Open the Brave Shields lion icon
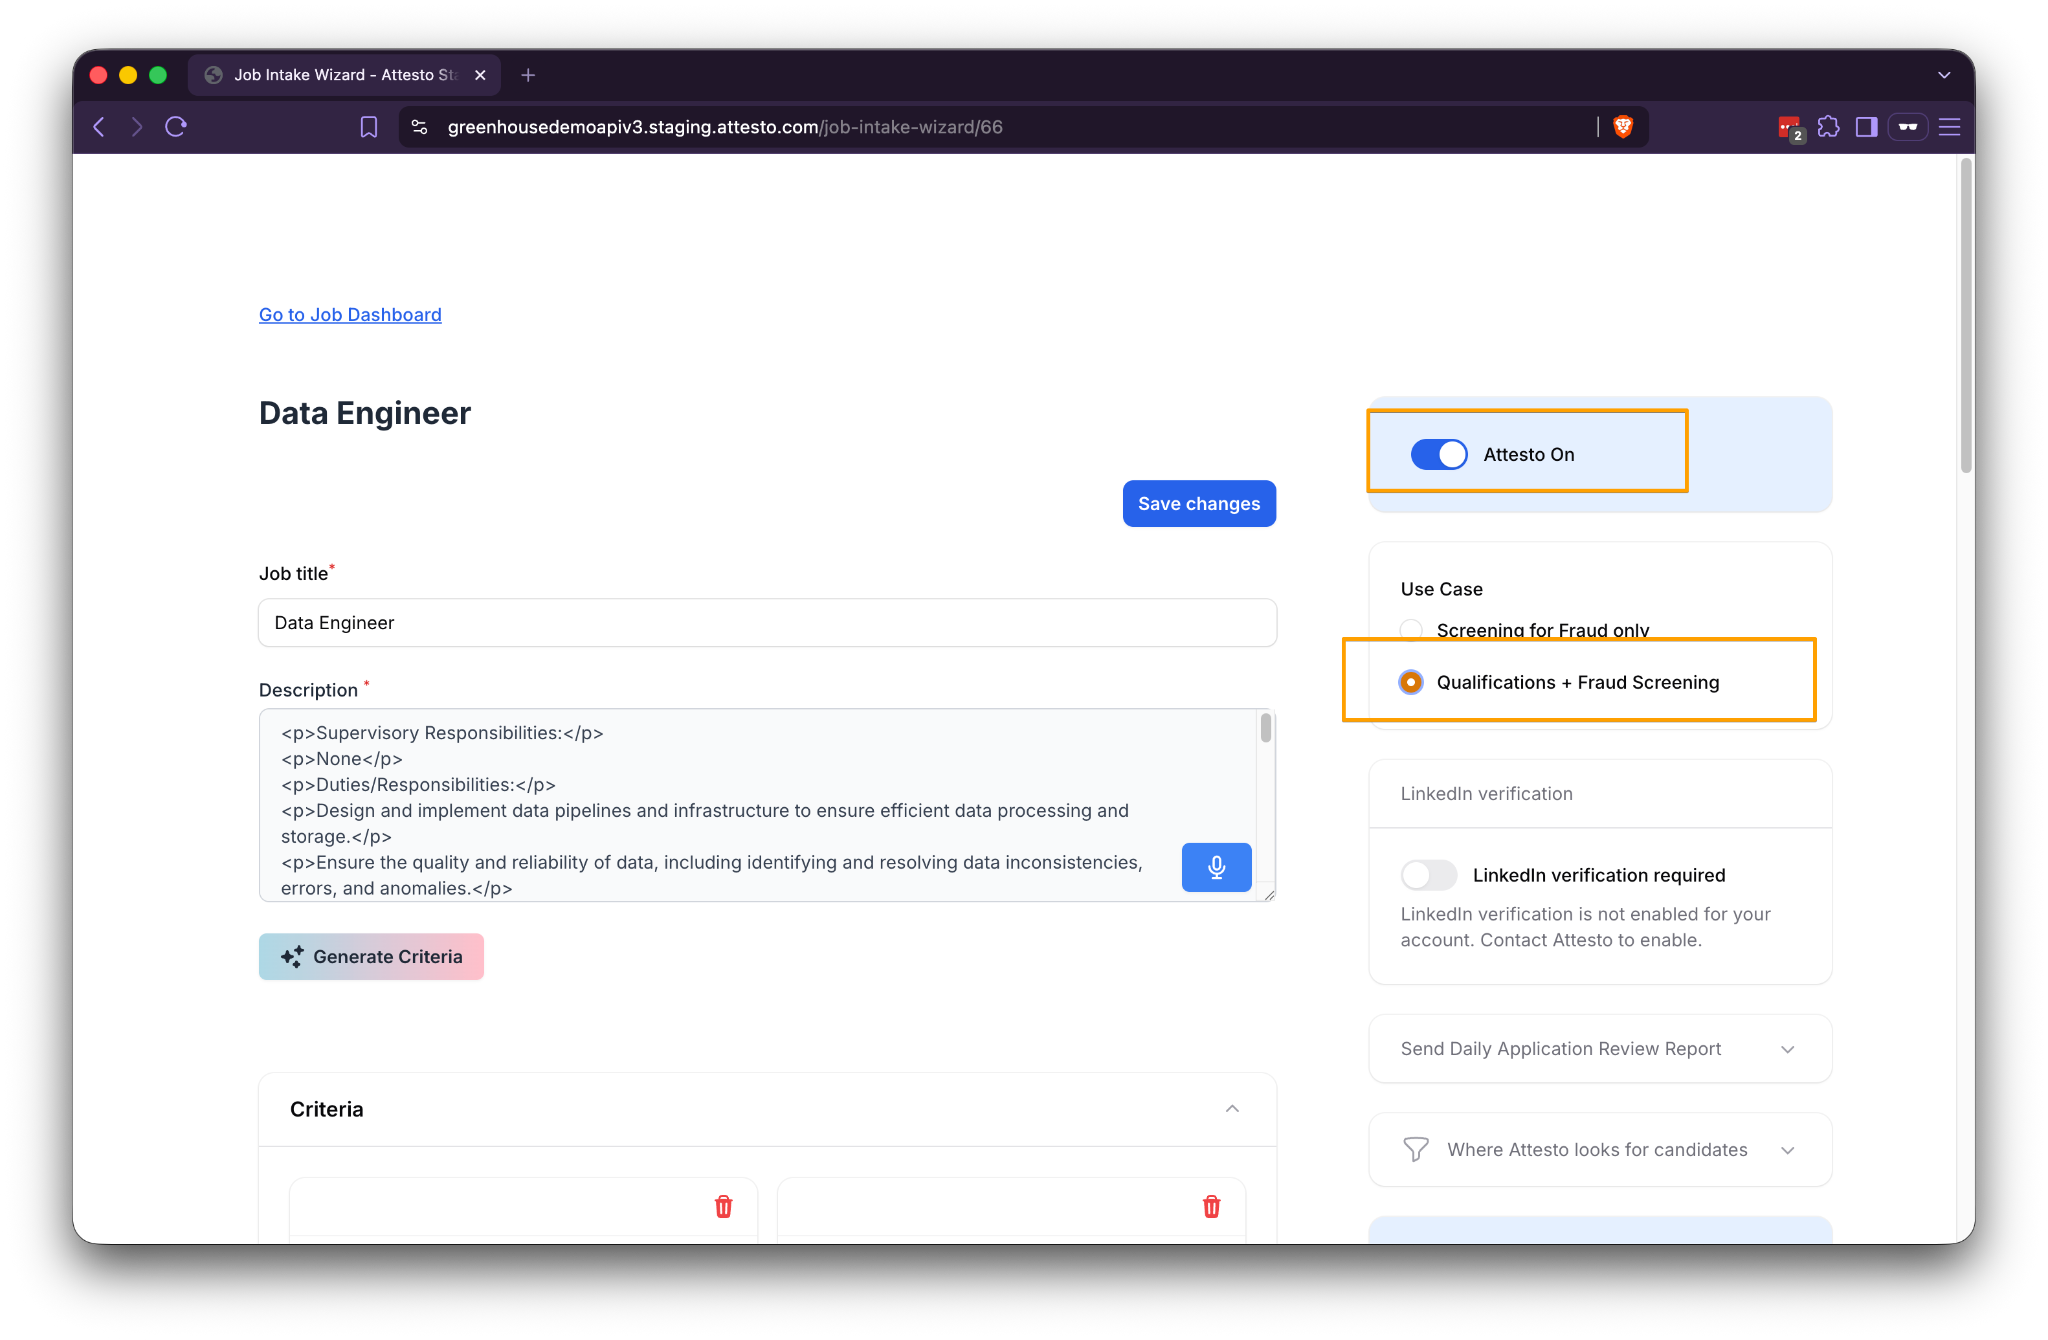Image resolution: width=2048 pixels, height=1340 pixels. point(1623,127)
